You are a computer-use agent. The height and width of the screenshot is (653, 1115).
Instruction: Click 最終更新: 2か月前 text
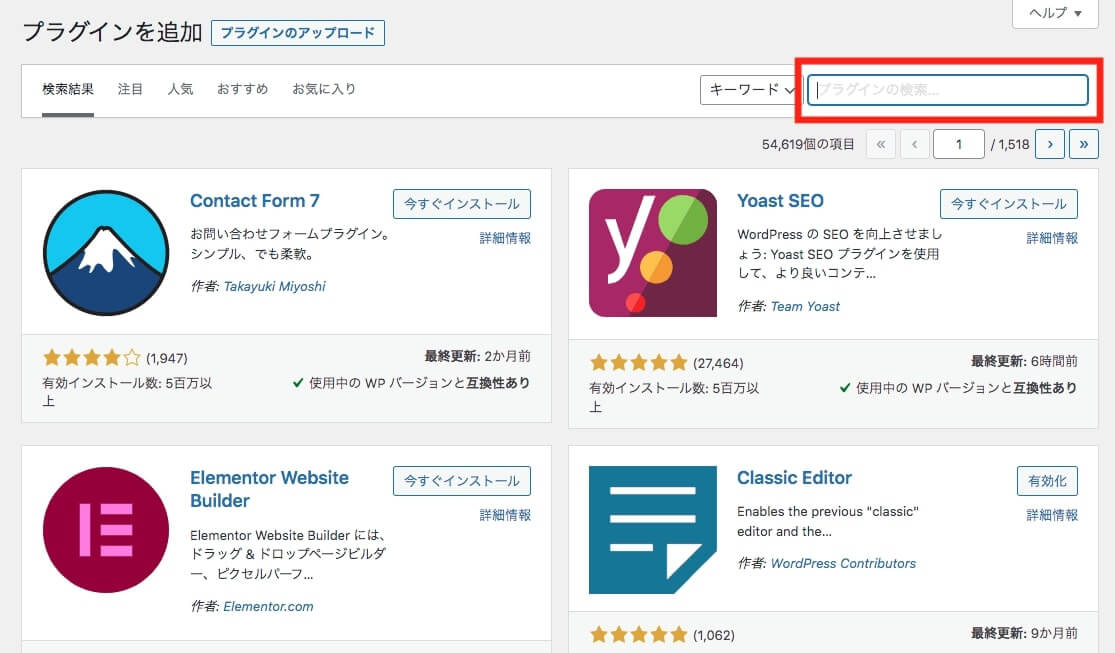click(477, 356)
